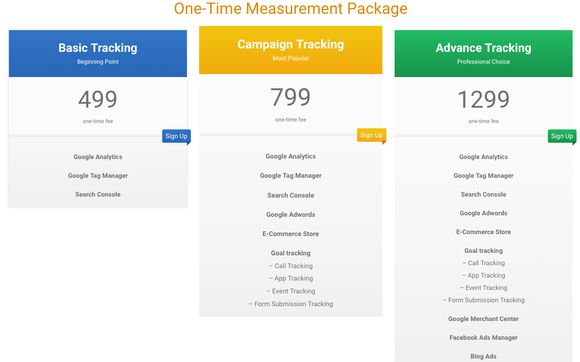Click 'Google Tag Manager' in the Advance Tracking list

483,176
